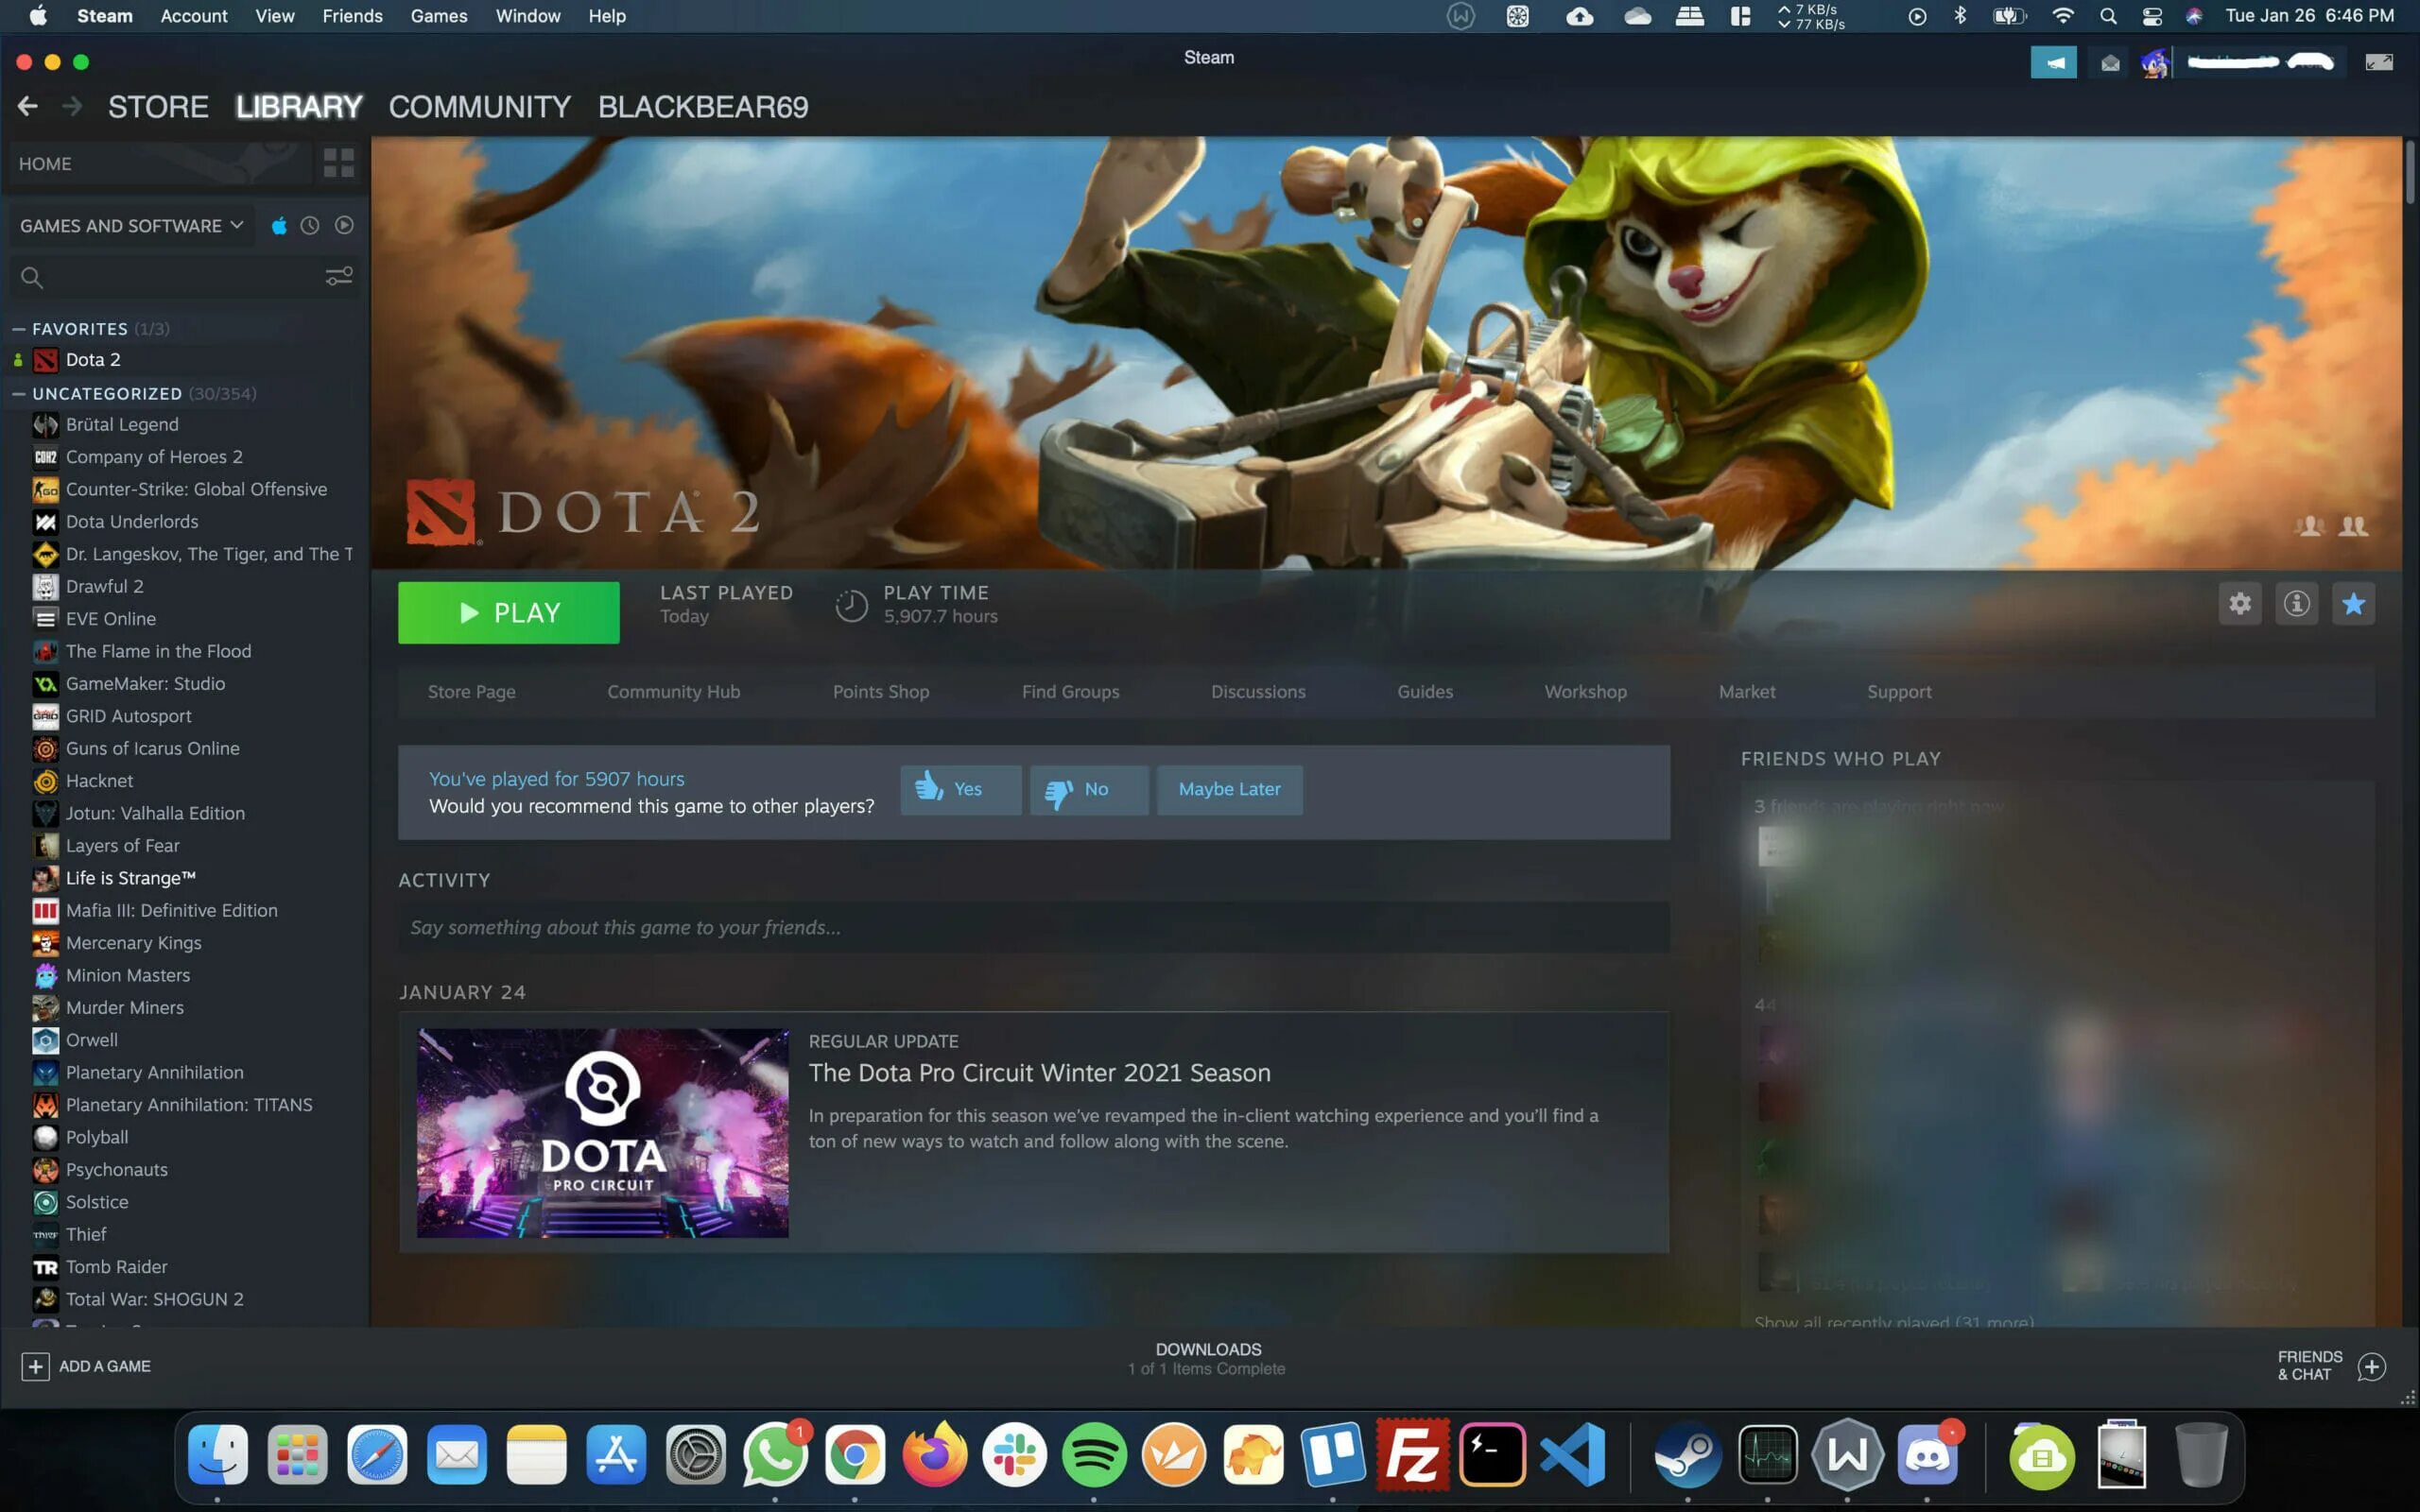This screenshot has height=1512, width=2420.
Task: Open advanced search filter icon
Action: tap(339, 276)
